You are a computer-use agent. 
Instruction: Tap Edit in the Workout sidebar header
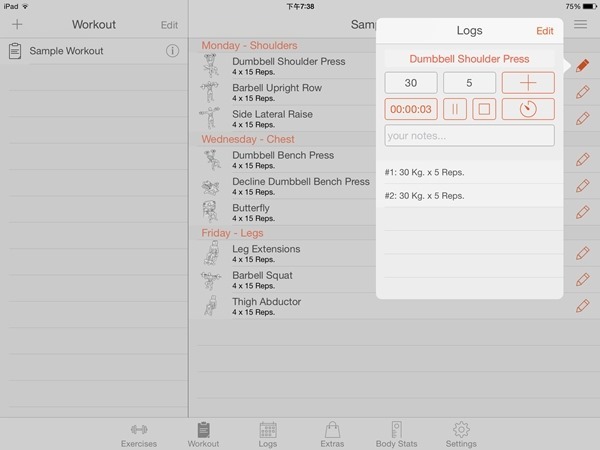(169, 25)
